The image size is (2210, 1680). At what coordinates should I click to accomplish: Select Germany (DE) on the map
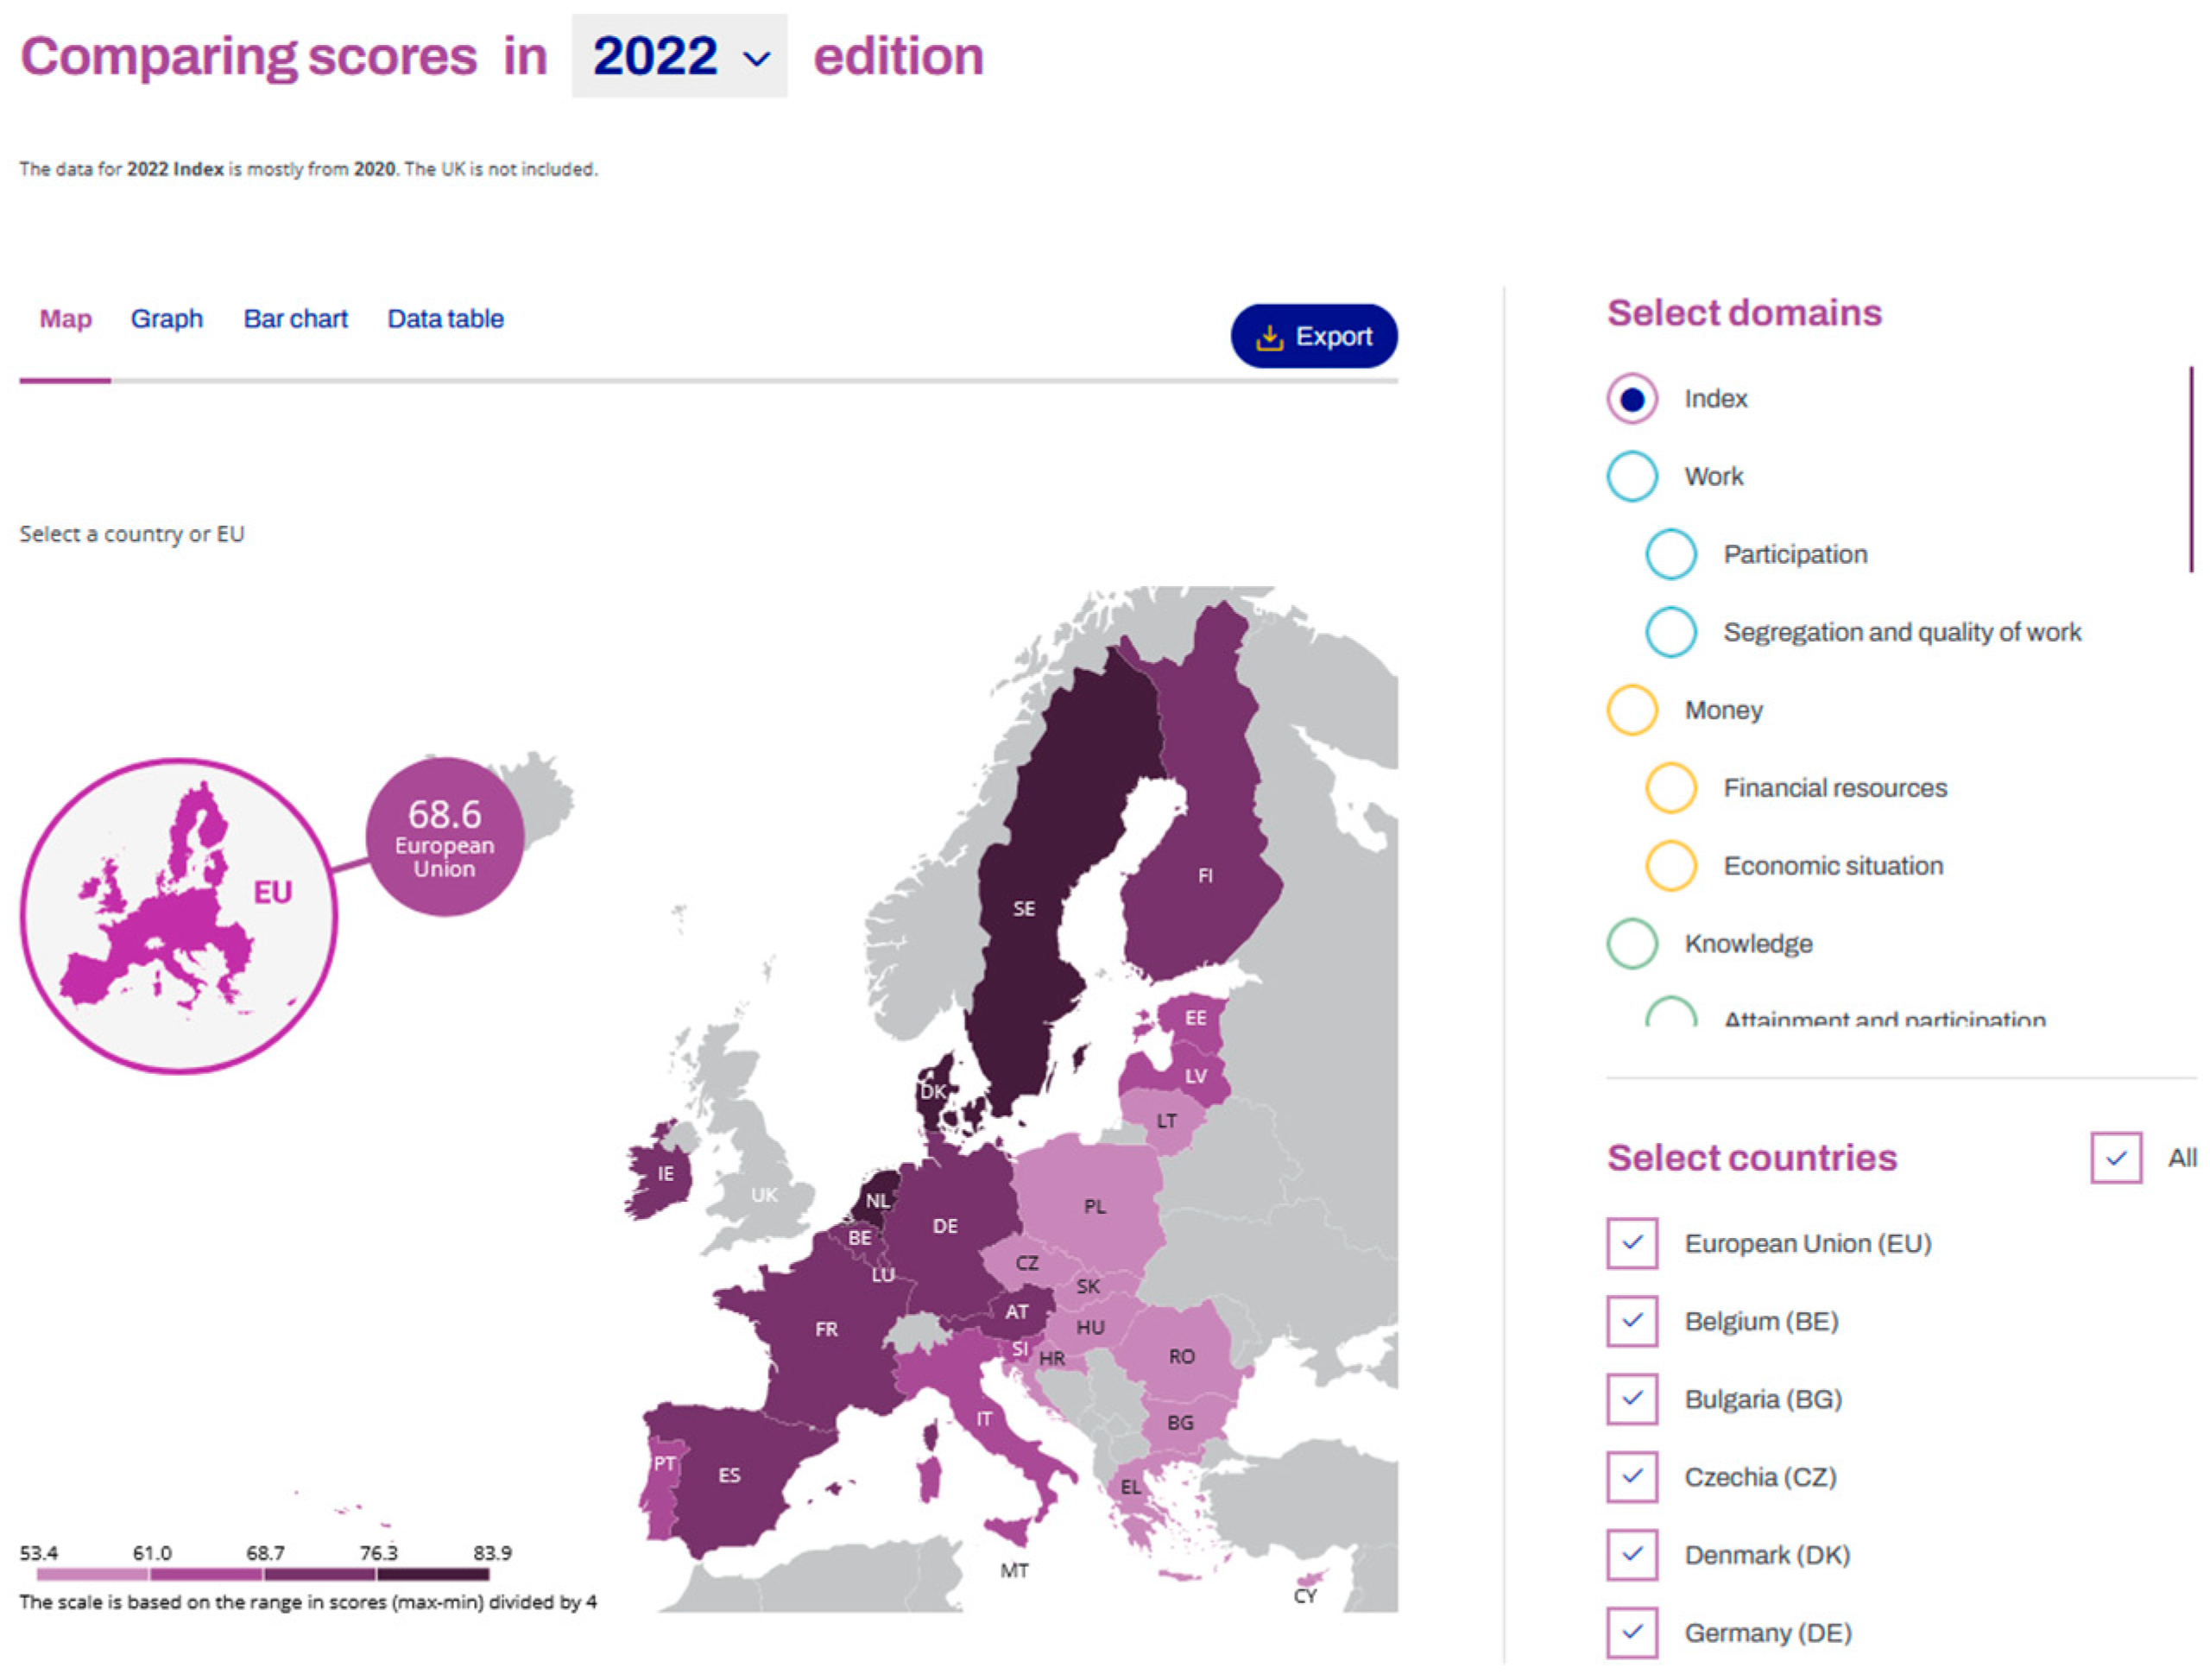tap(944, 1225)
